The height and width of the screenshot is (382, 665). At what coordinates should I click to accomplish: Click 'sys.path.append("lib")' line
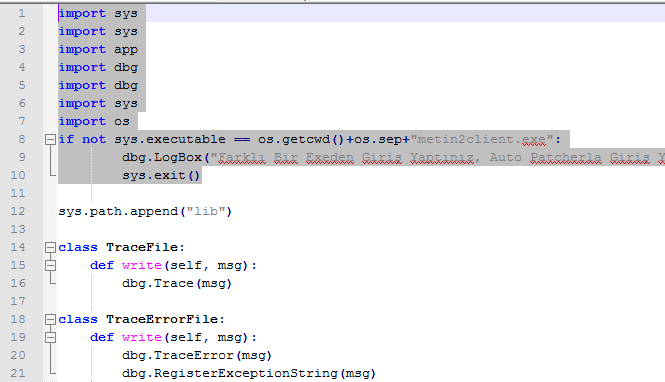pos(145,212)
